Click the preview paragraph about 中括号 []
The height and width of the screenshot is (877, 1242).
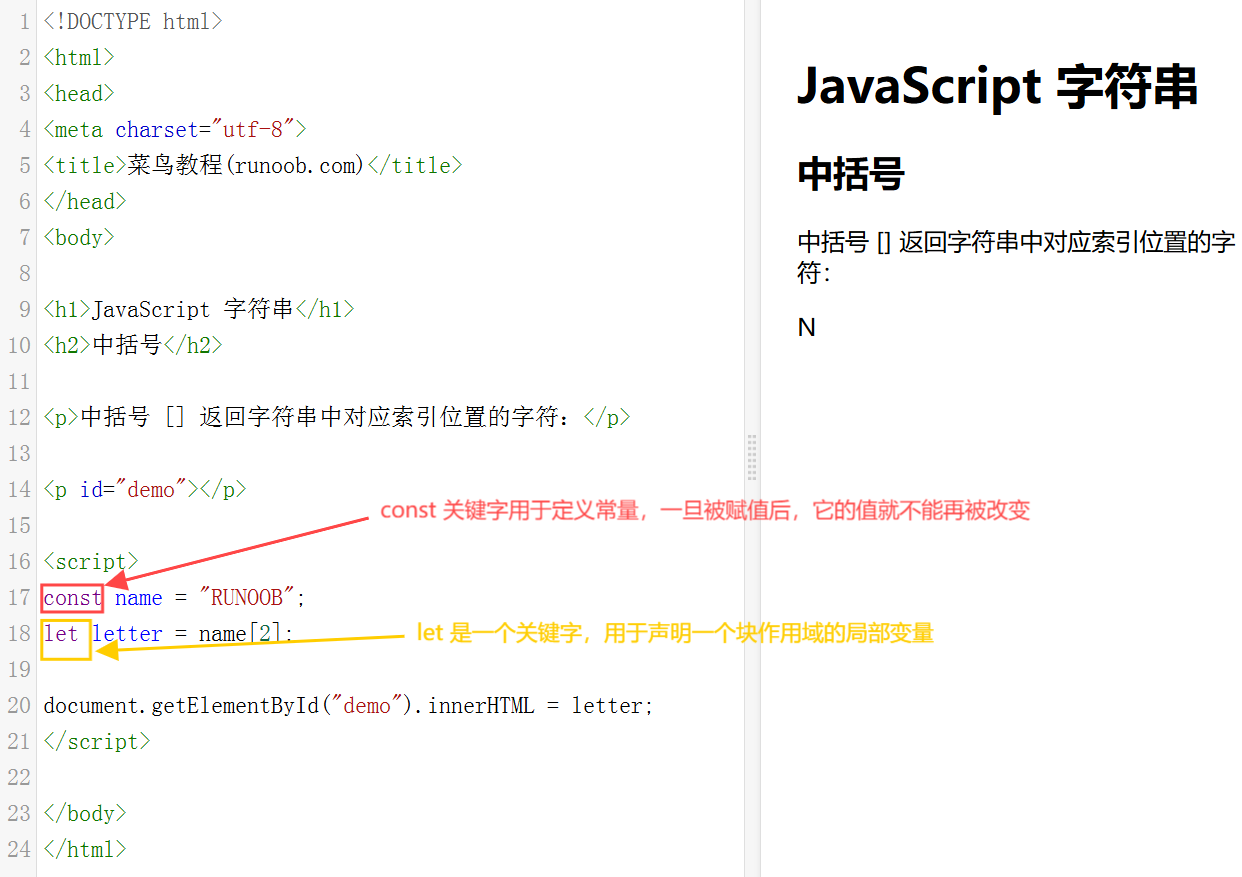click(x=1016, y=257)
